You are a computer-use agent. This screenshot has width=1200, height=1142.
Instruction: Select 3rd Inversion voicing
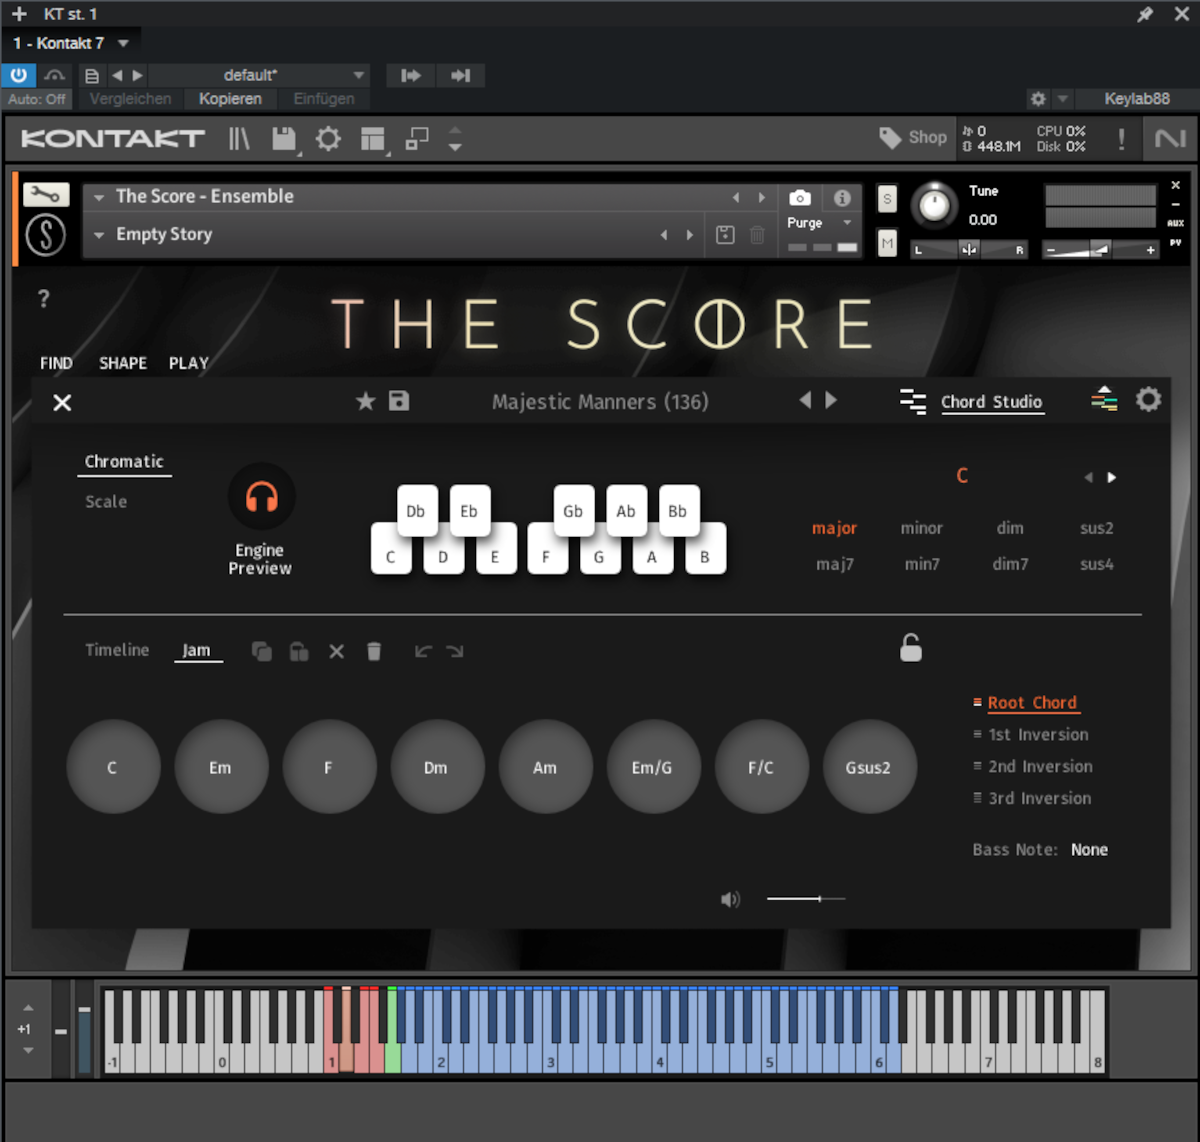[1040, 799]
